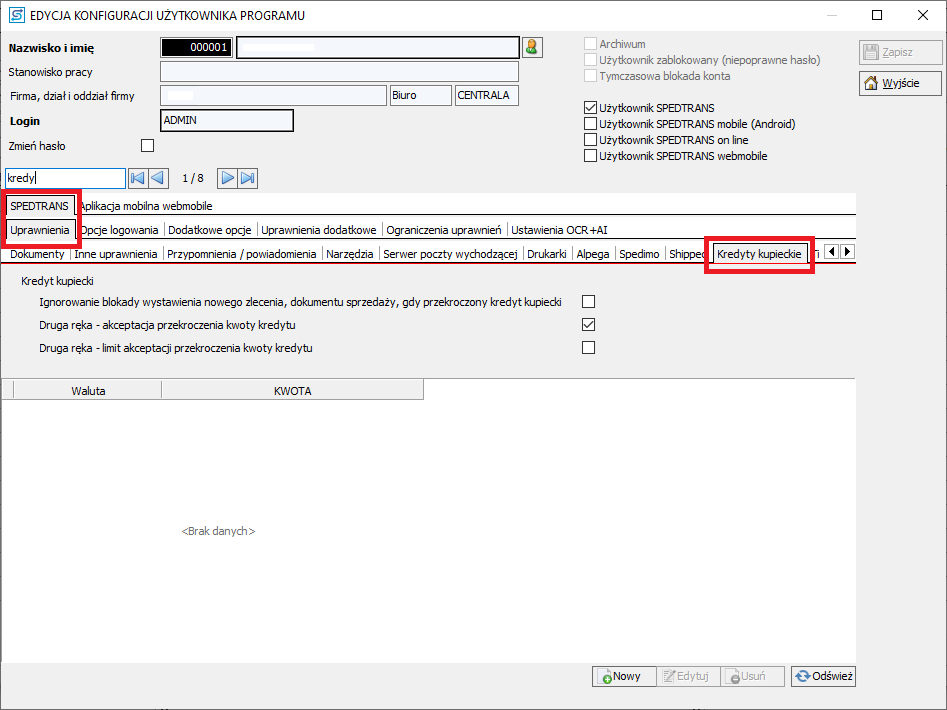Image resolution: width=947 pixels, height=710 pixels.
Task: Enable Użytkownik SPEDTRANS on line checkbox
Action: 590,140
